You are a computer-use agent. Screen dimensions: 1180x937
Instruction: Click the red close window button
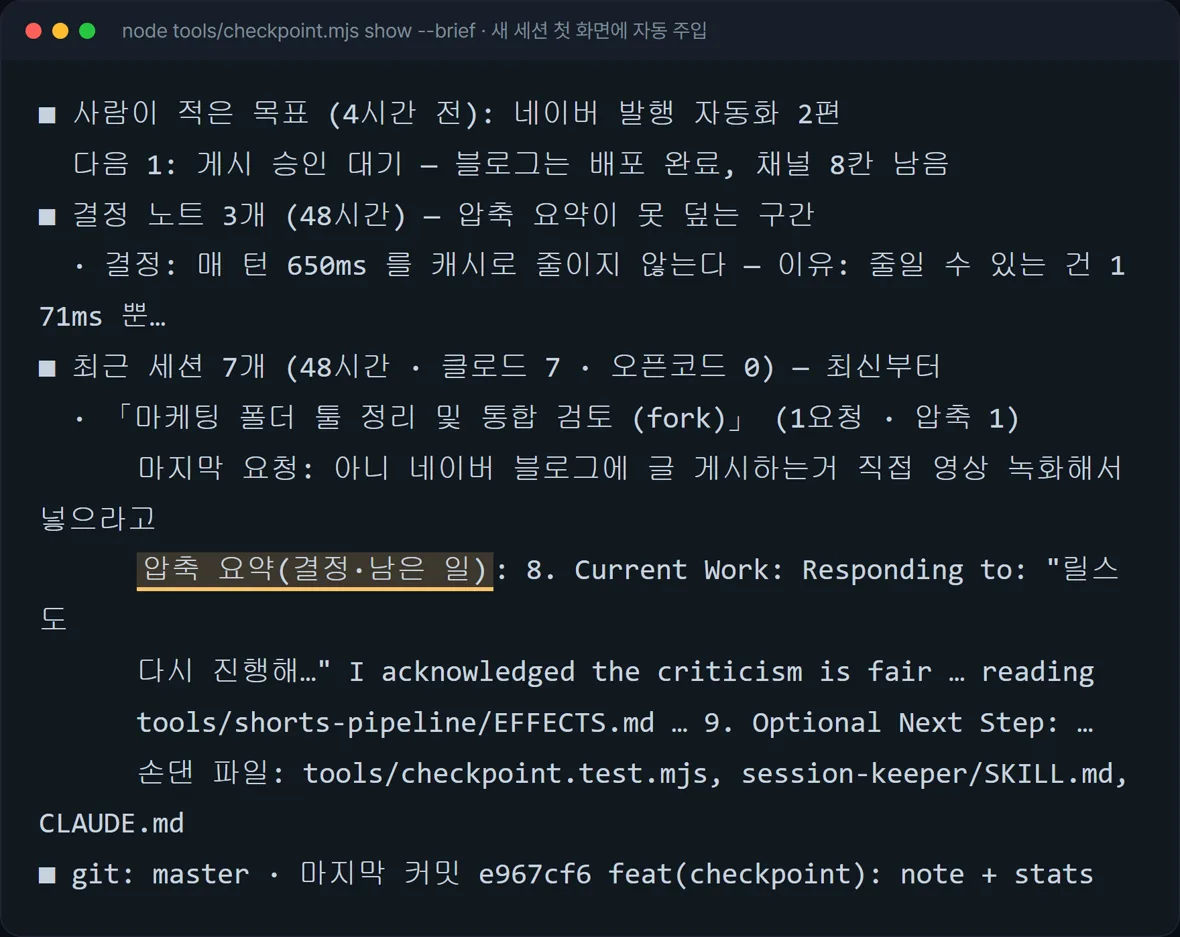coord(33,31)
